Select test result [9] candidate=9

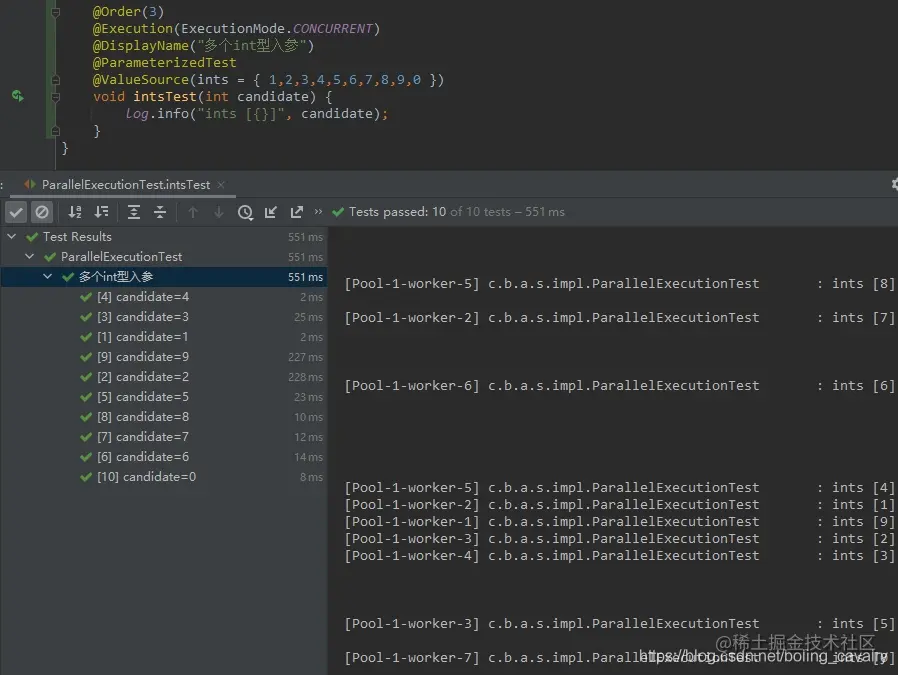[164, 357]
